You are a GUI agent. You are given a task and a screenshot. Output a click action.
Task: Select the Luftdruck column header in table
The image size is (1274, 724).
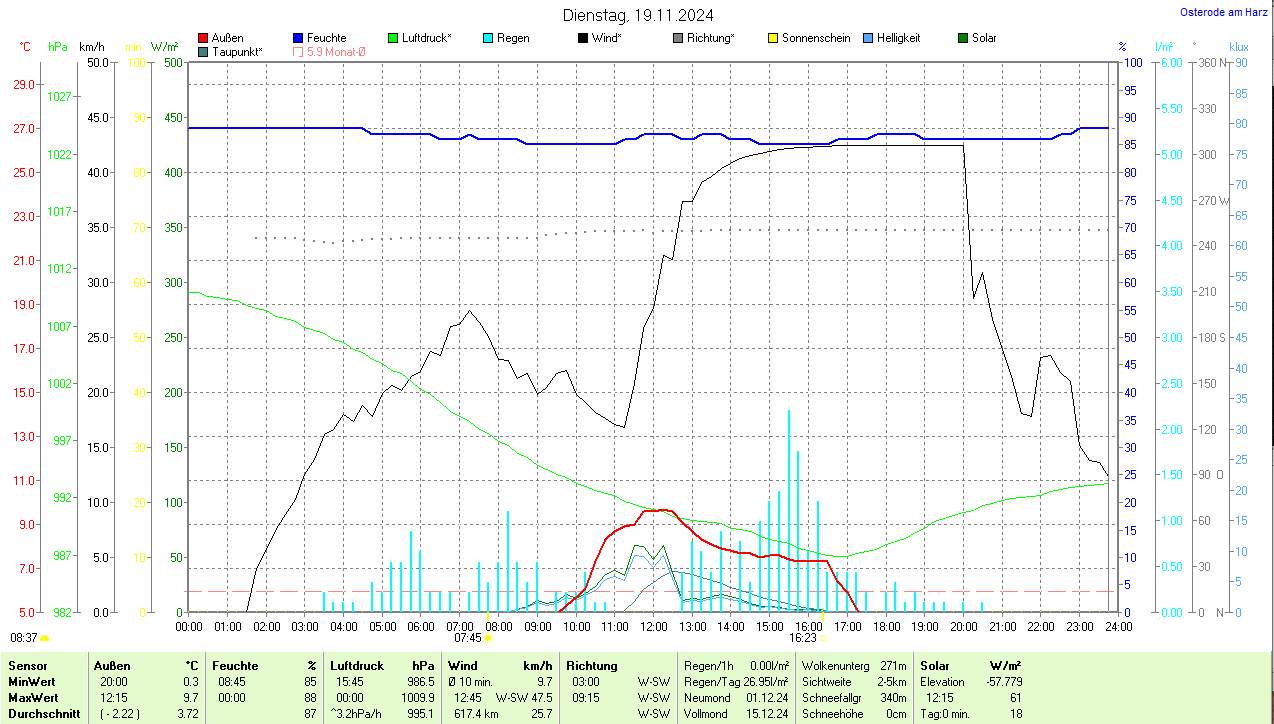pyautogui.click(x=357, y=665)
